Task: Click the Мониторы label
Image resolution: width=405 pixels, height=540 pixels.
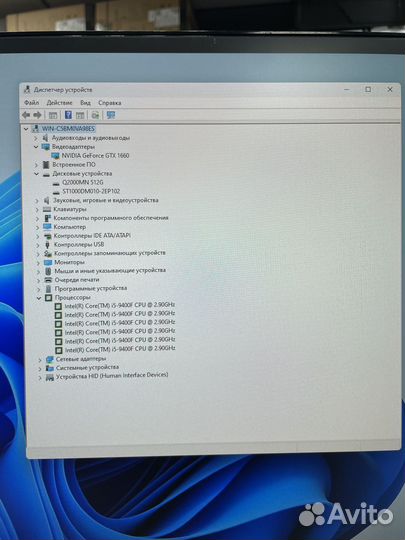Action: [x=69, y=262]
